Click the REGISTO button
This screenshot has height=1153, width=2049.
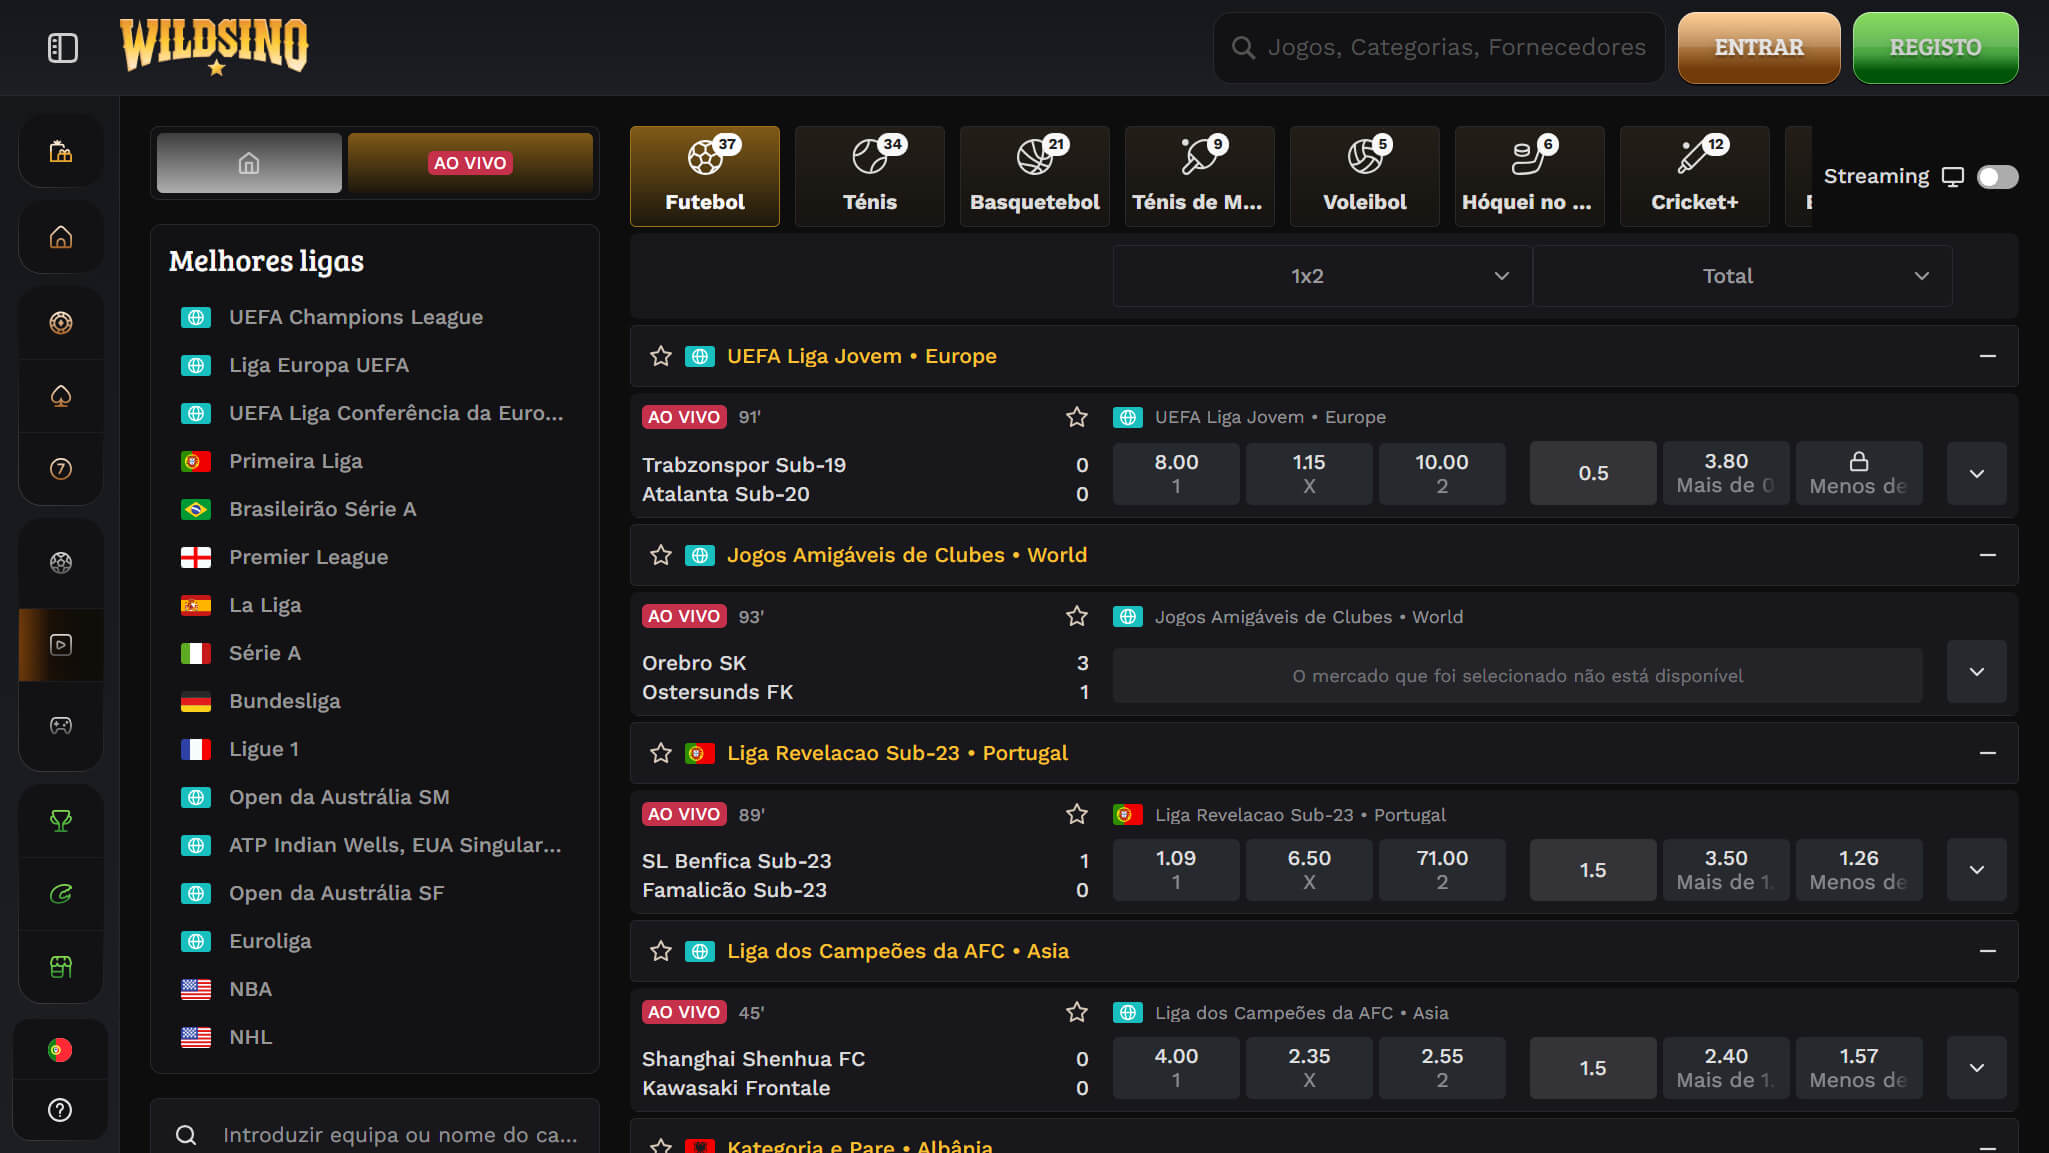coord(1934,47)
